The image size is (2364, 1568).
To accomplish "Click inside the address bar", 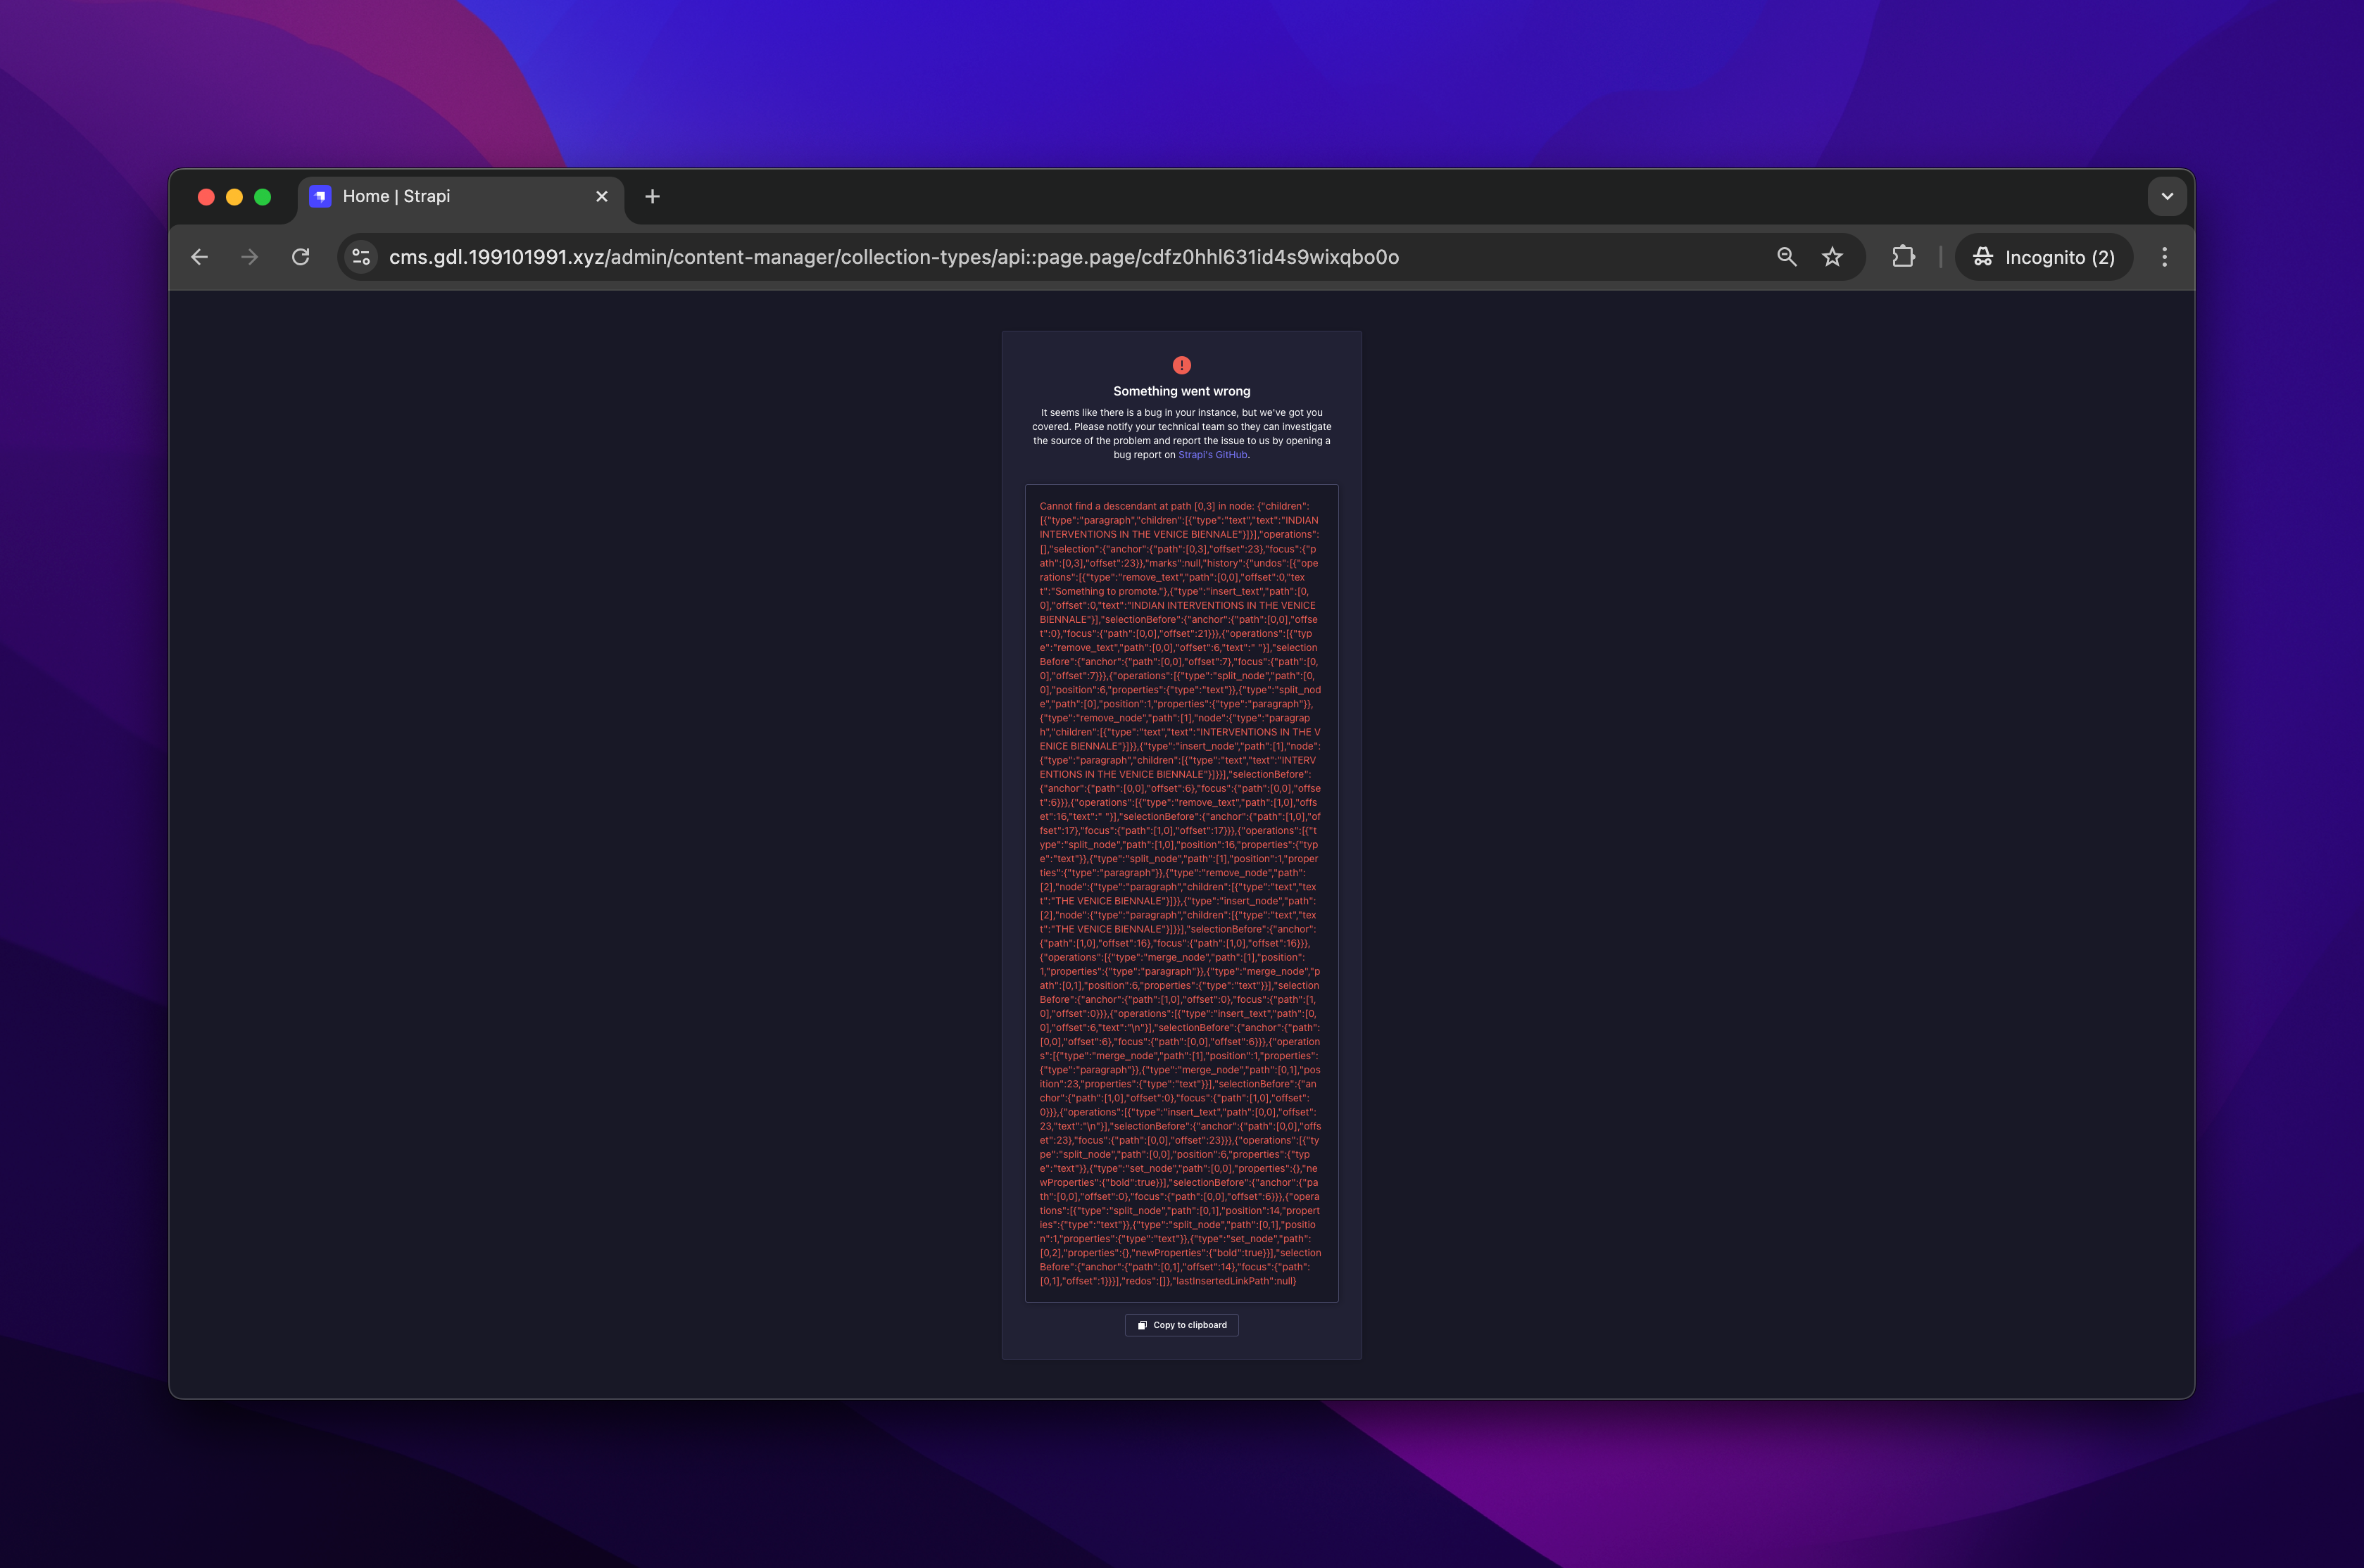I will click(900, 257).
